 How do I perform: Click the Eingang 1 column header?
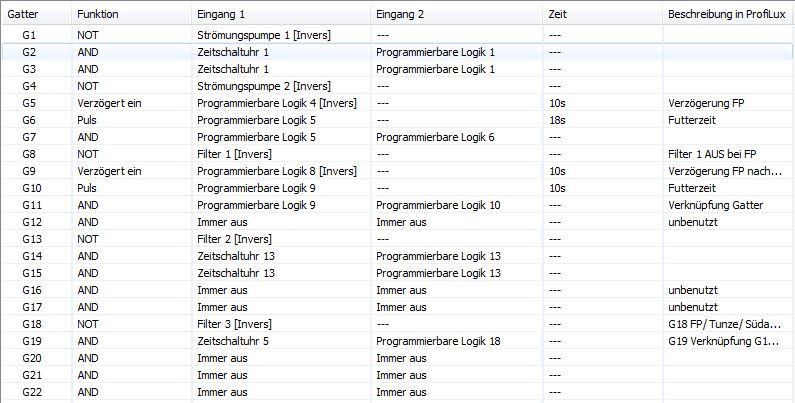pyautogui.click(x=221, y=15)
